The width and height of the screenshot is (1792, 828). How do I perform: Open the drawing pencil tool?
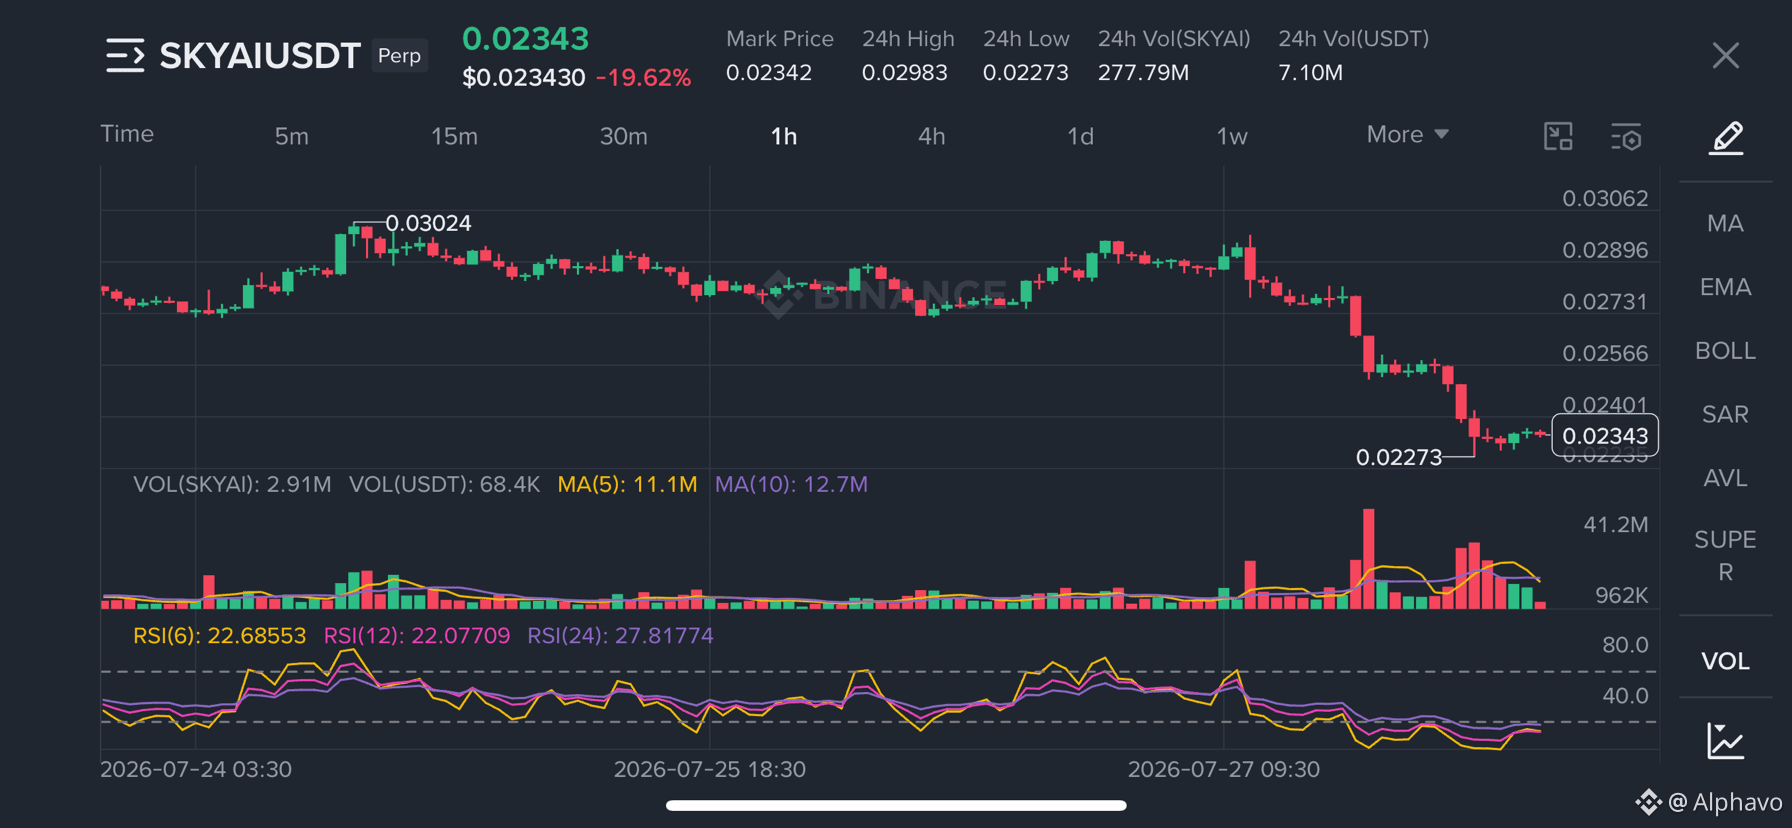(1726, 137)
